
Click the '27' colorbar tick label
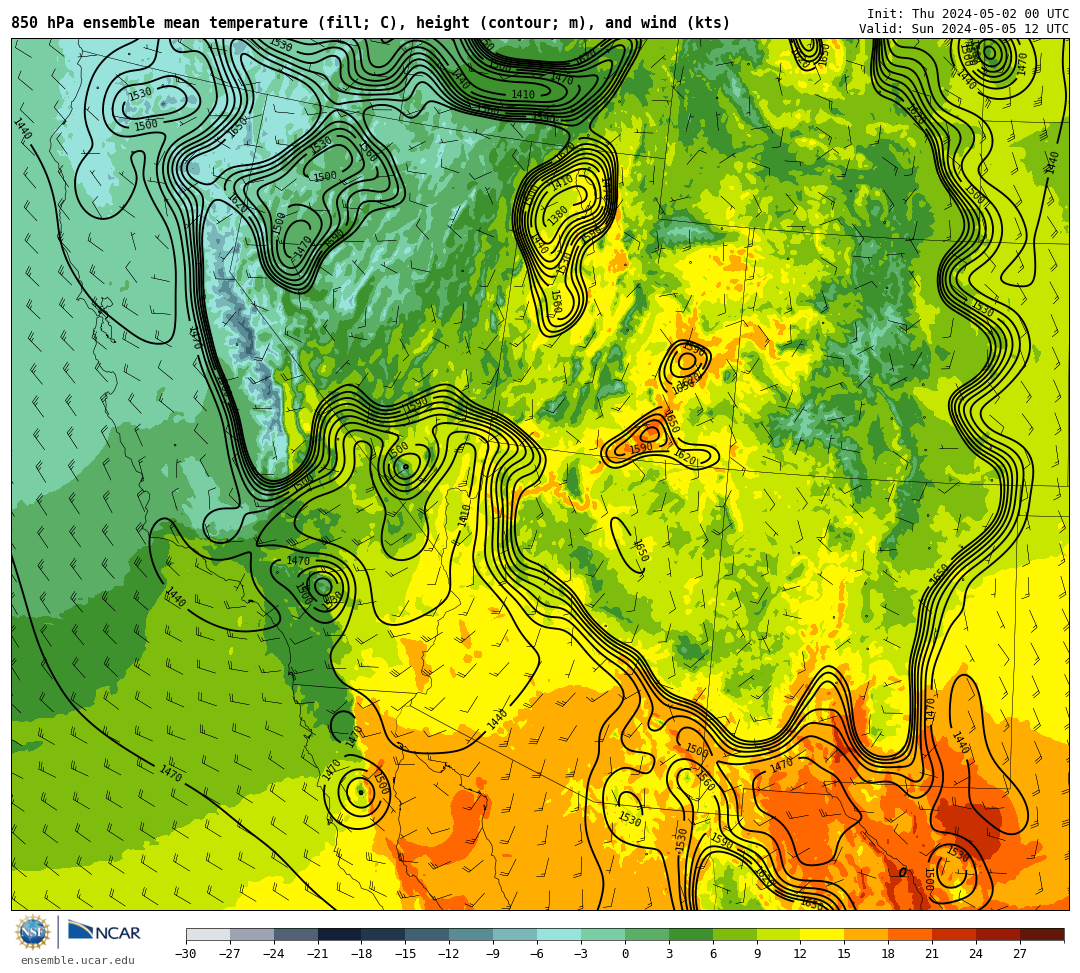1020,954
